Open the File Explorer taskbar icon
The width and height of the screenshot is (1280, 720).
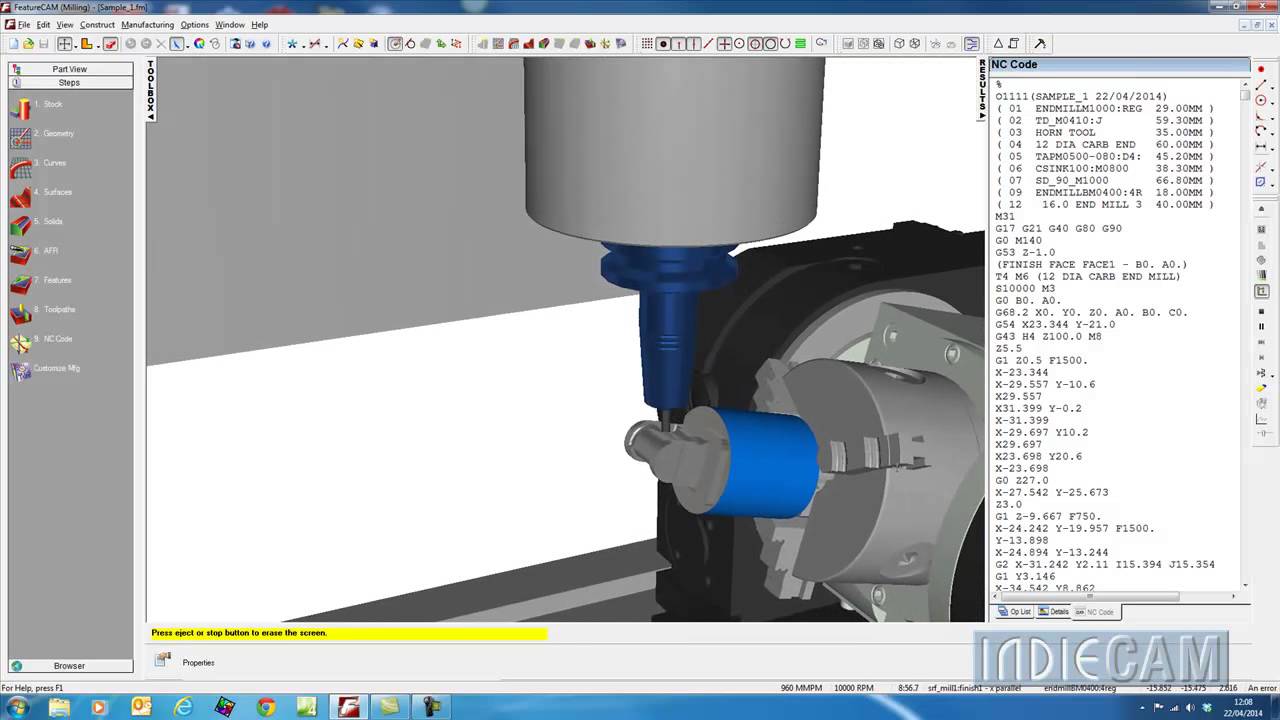click(x=59, y=707)
